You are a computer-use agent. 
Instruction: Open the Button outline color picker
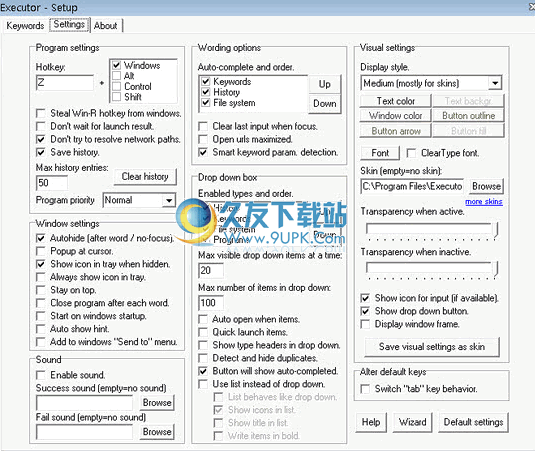(x=468, y=116)
